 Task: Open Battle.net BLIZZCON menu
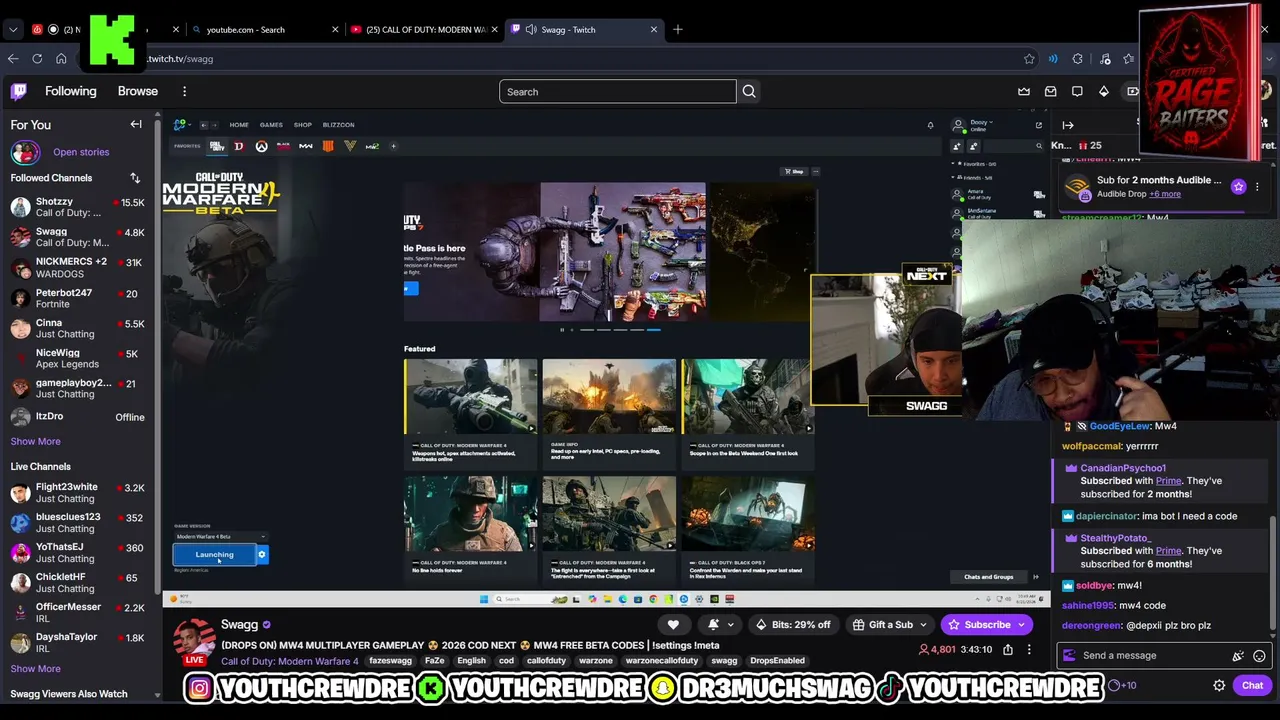pyautogui.click(x=338, y=125)
